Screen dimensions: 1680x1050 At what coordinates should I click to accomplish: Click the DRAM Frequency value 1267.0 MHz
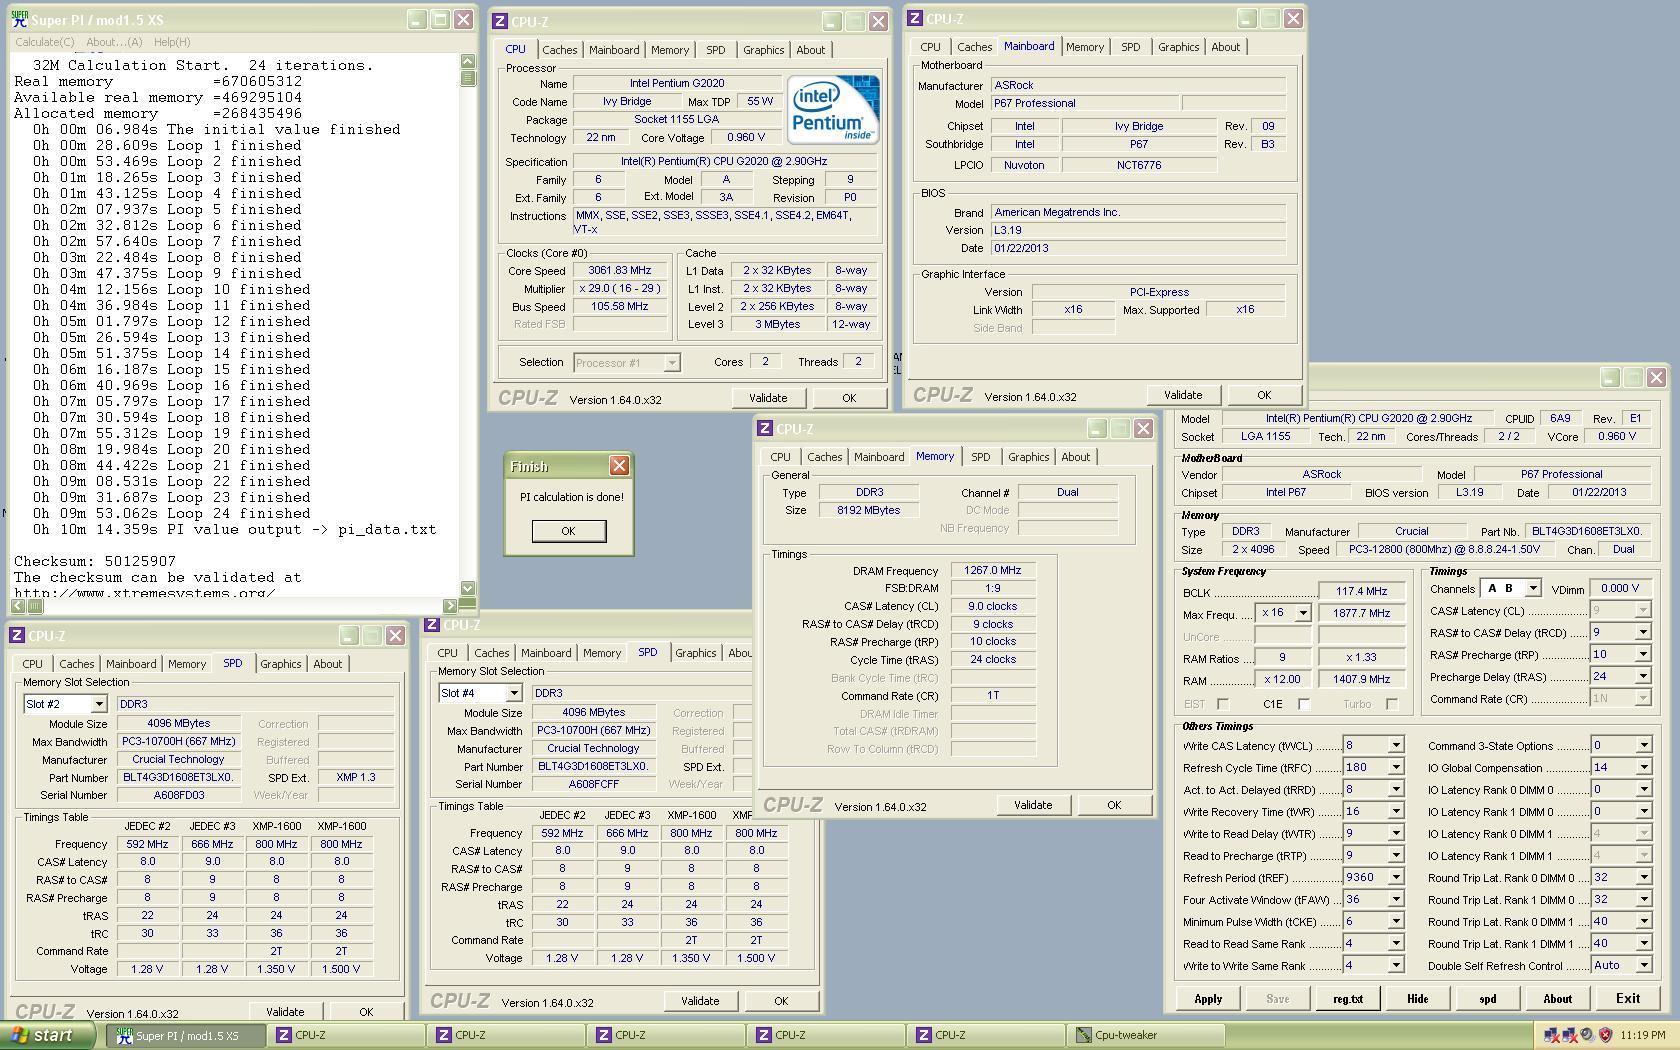[993, 570]
